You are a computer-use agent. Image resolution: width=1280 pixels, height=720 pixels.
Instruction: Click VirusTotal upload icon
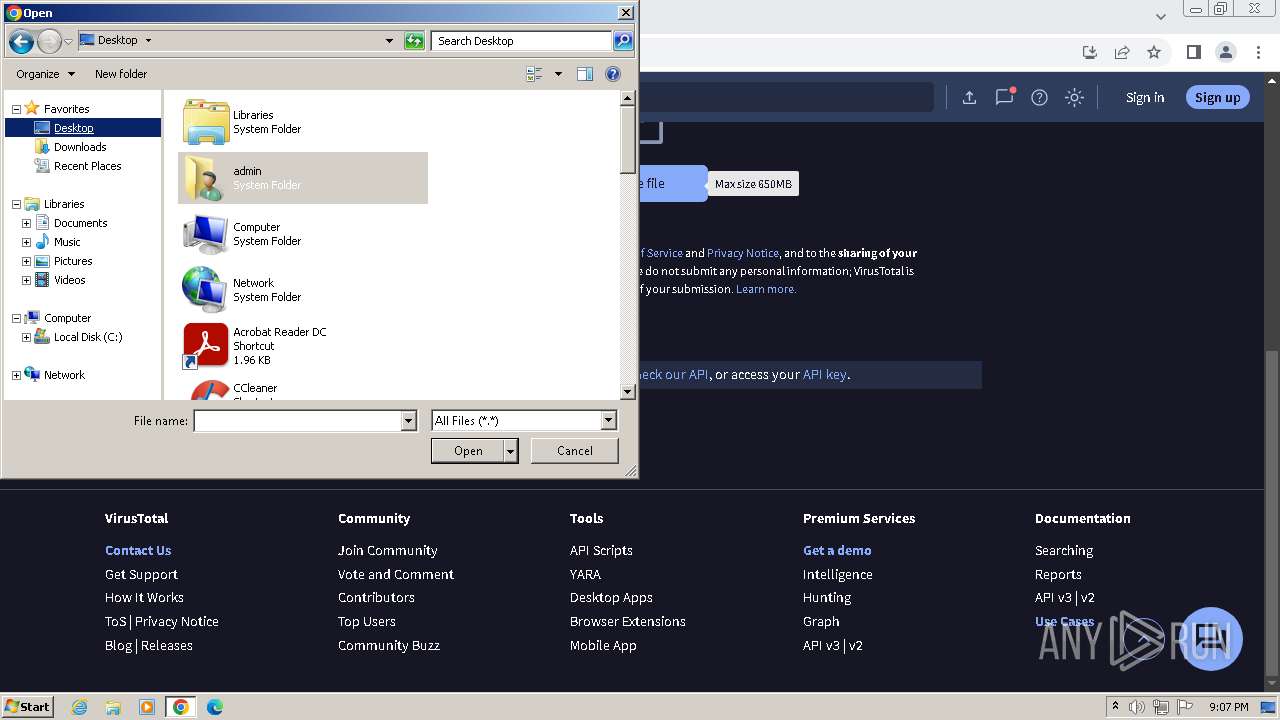click(x=969, y=97)
